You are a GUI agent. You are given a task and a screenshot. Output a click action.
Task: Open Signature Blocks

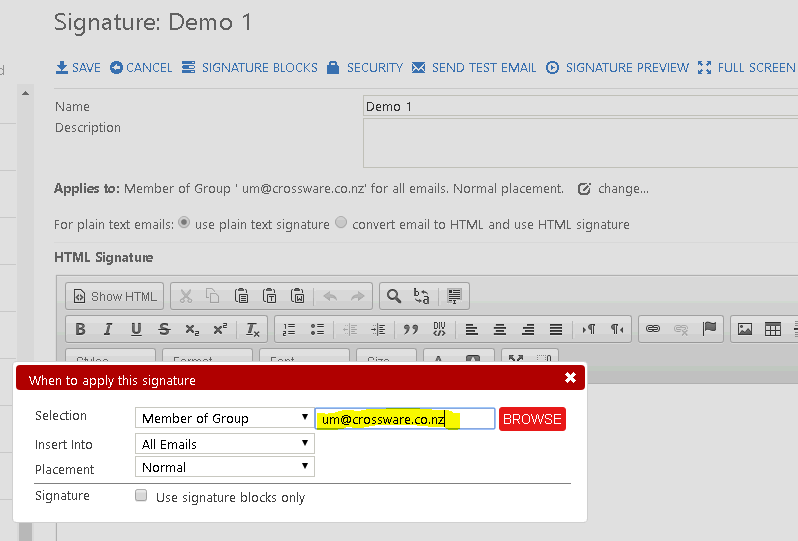pos(250,68)
